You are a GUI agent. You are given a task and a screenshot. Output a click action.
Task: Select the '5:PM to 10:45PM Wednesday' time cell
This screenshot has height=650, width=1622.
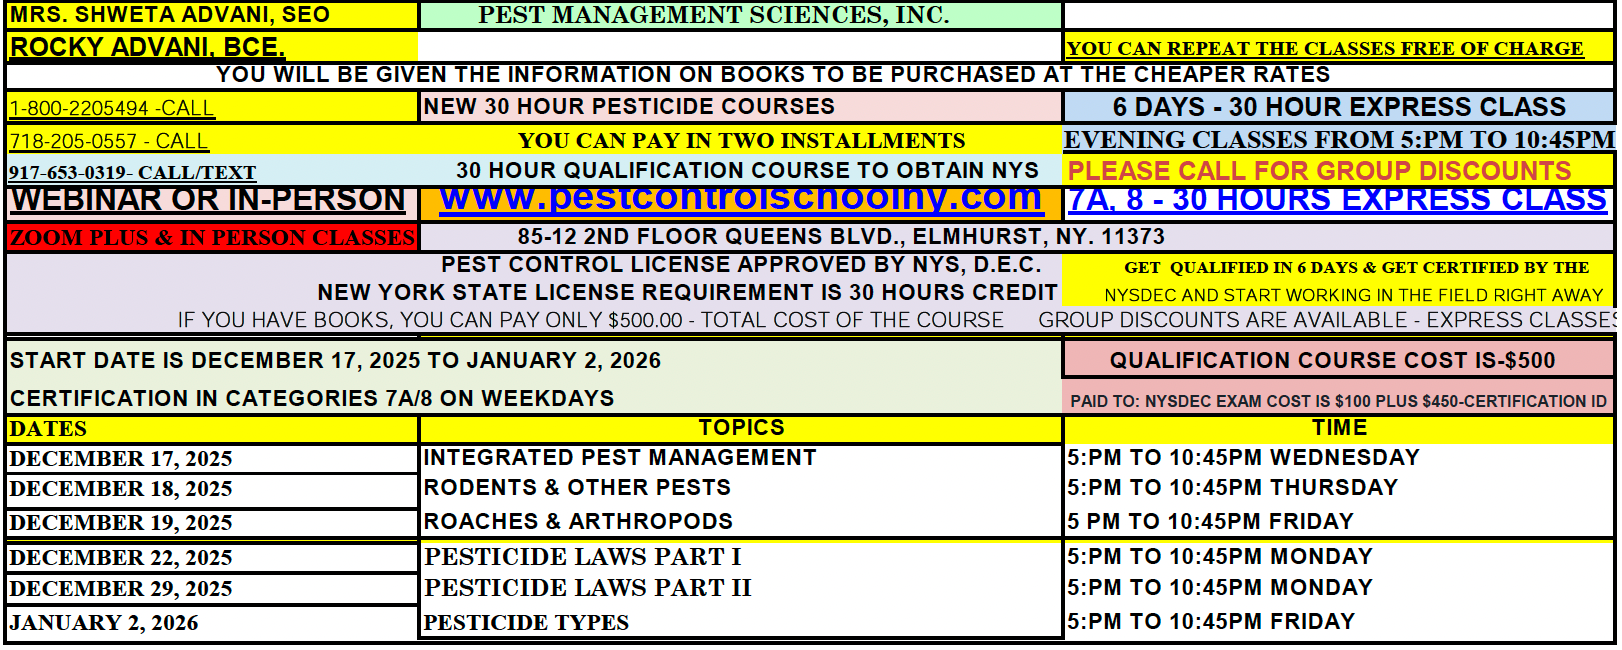[x=1243, y=457]
